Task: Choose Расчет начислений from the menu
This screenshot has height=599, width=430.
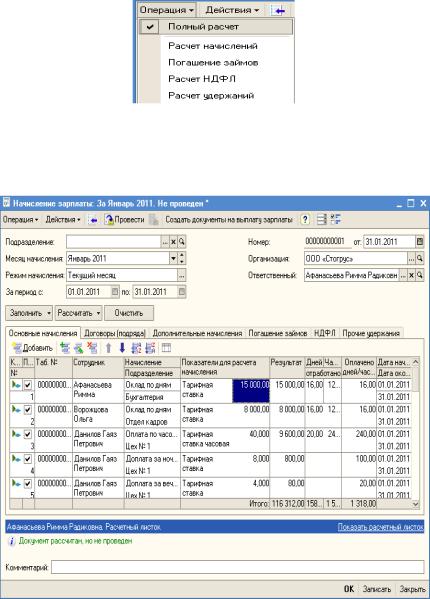Action: pyautogui.click(x=213, y=46)
